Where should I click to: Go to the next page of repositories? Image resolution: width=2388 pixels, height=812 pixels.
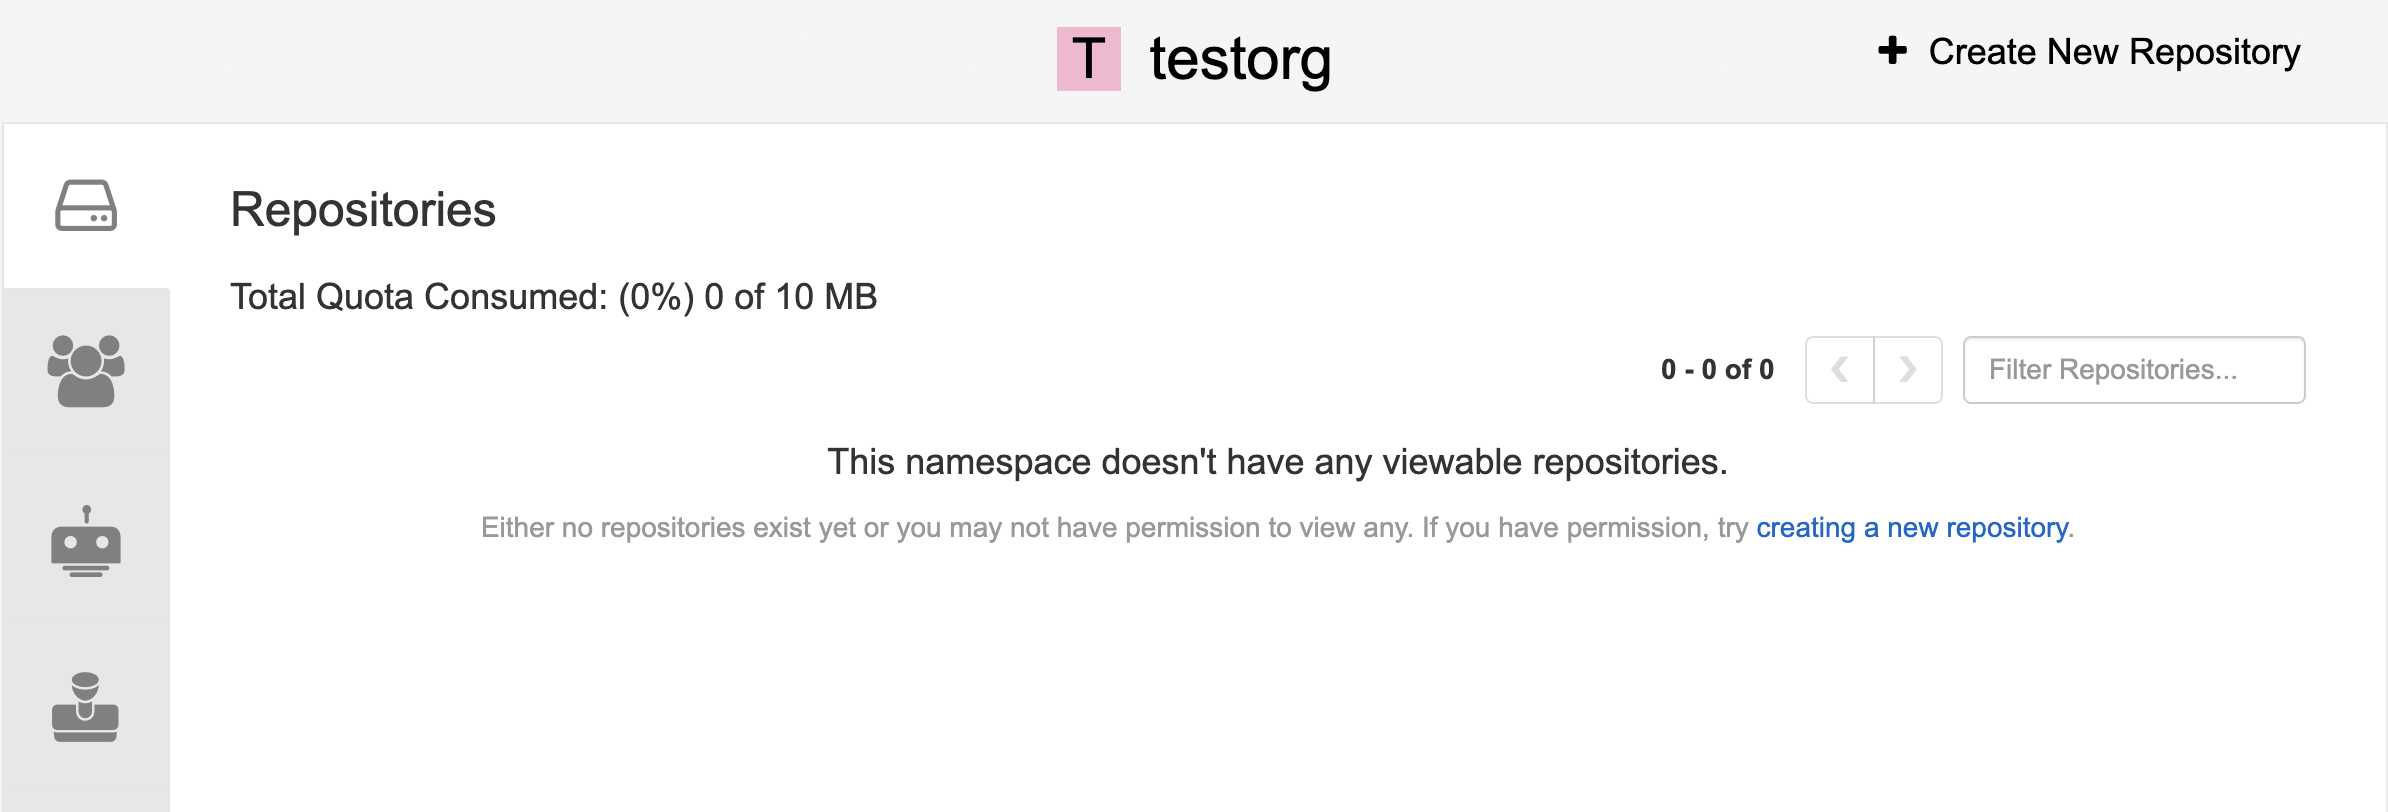click(x=1908, y=370)
